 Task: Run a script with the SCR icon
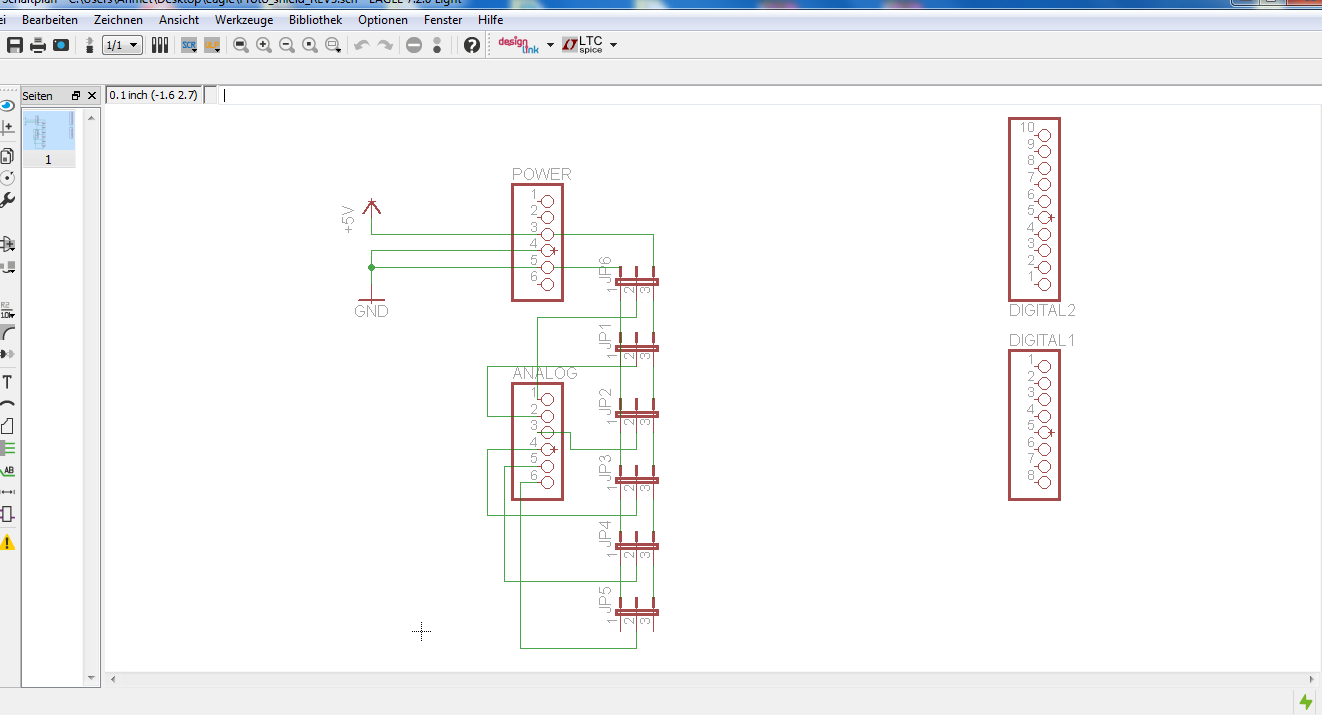(x=189, y=45)
